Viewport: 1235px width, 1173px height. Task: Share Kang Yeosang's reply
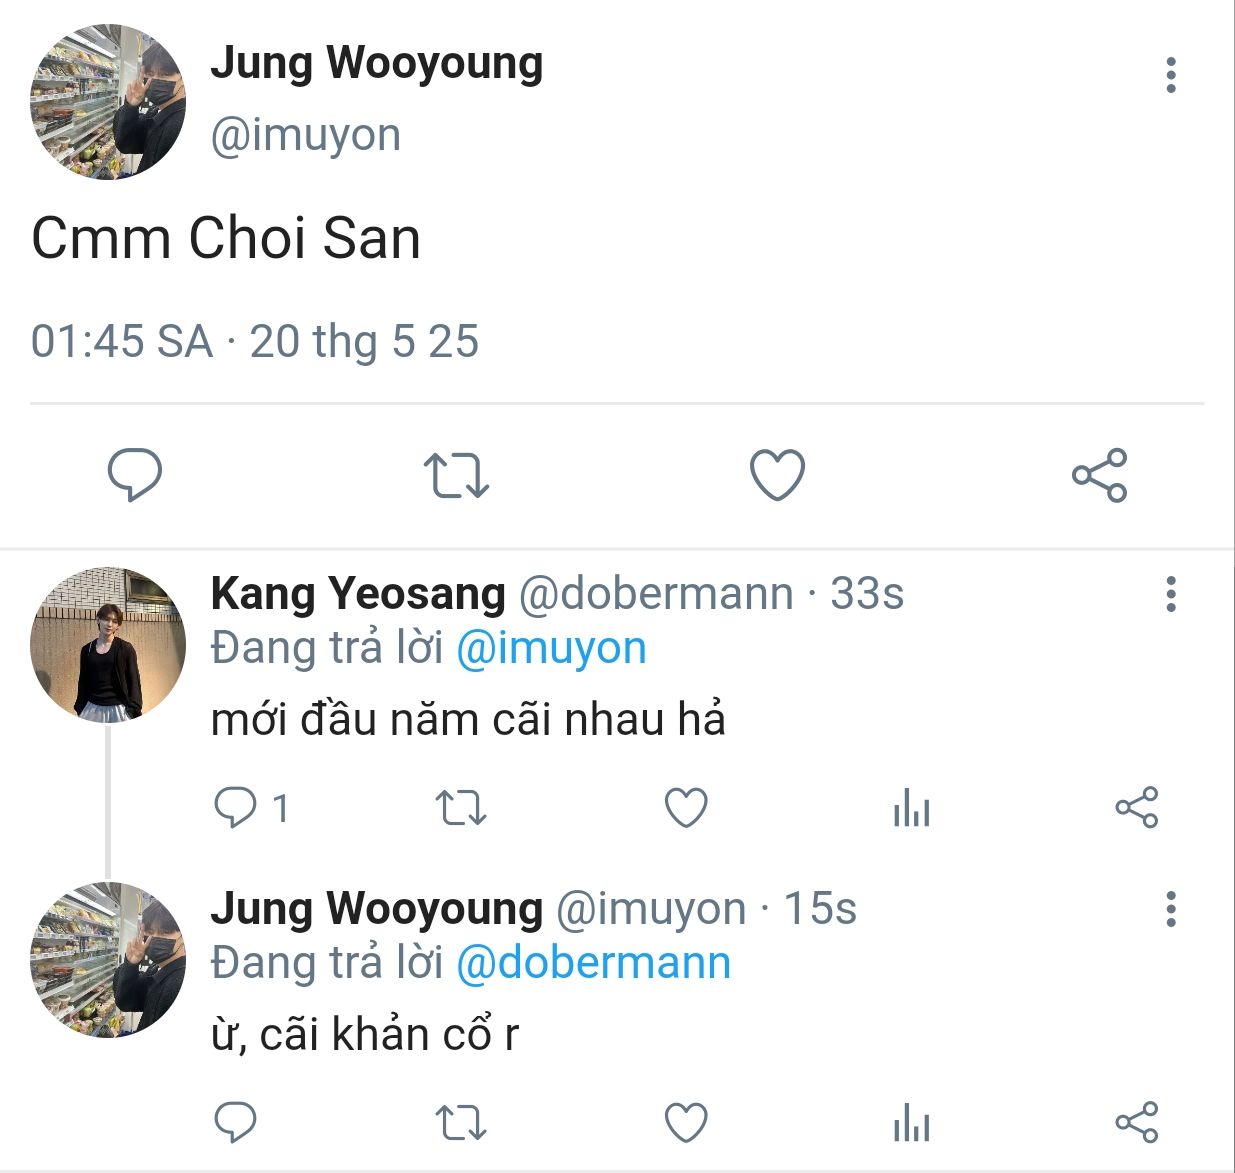(x=1136, y=808)
